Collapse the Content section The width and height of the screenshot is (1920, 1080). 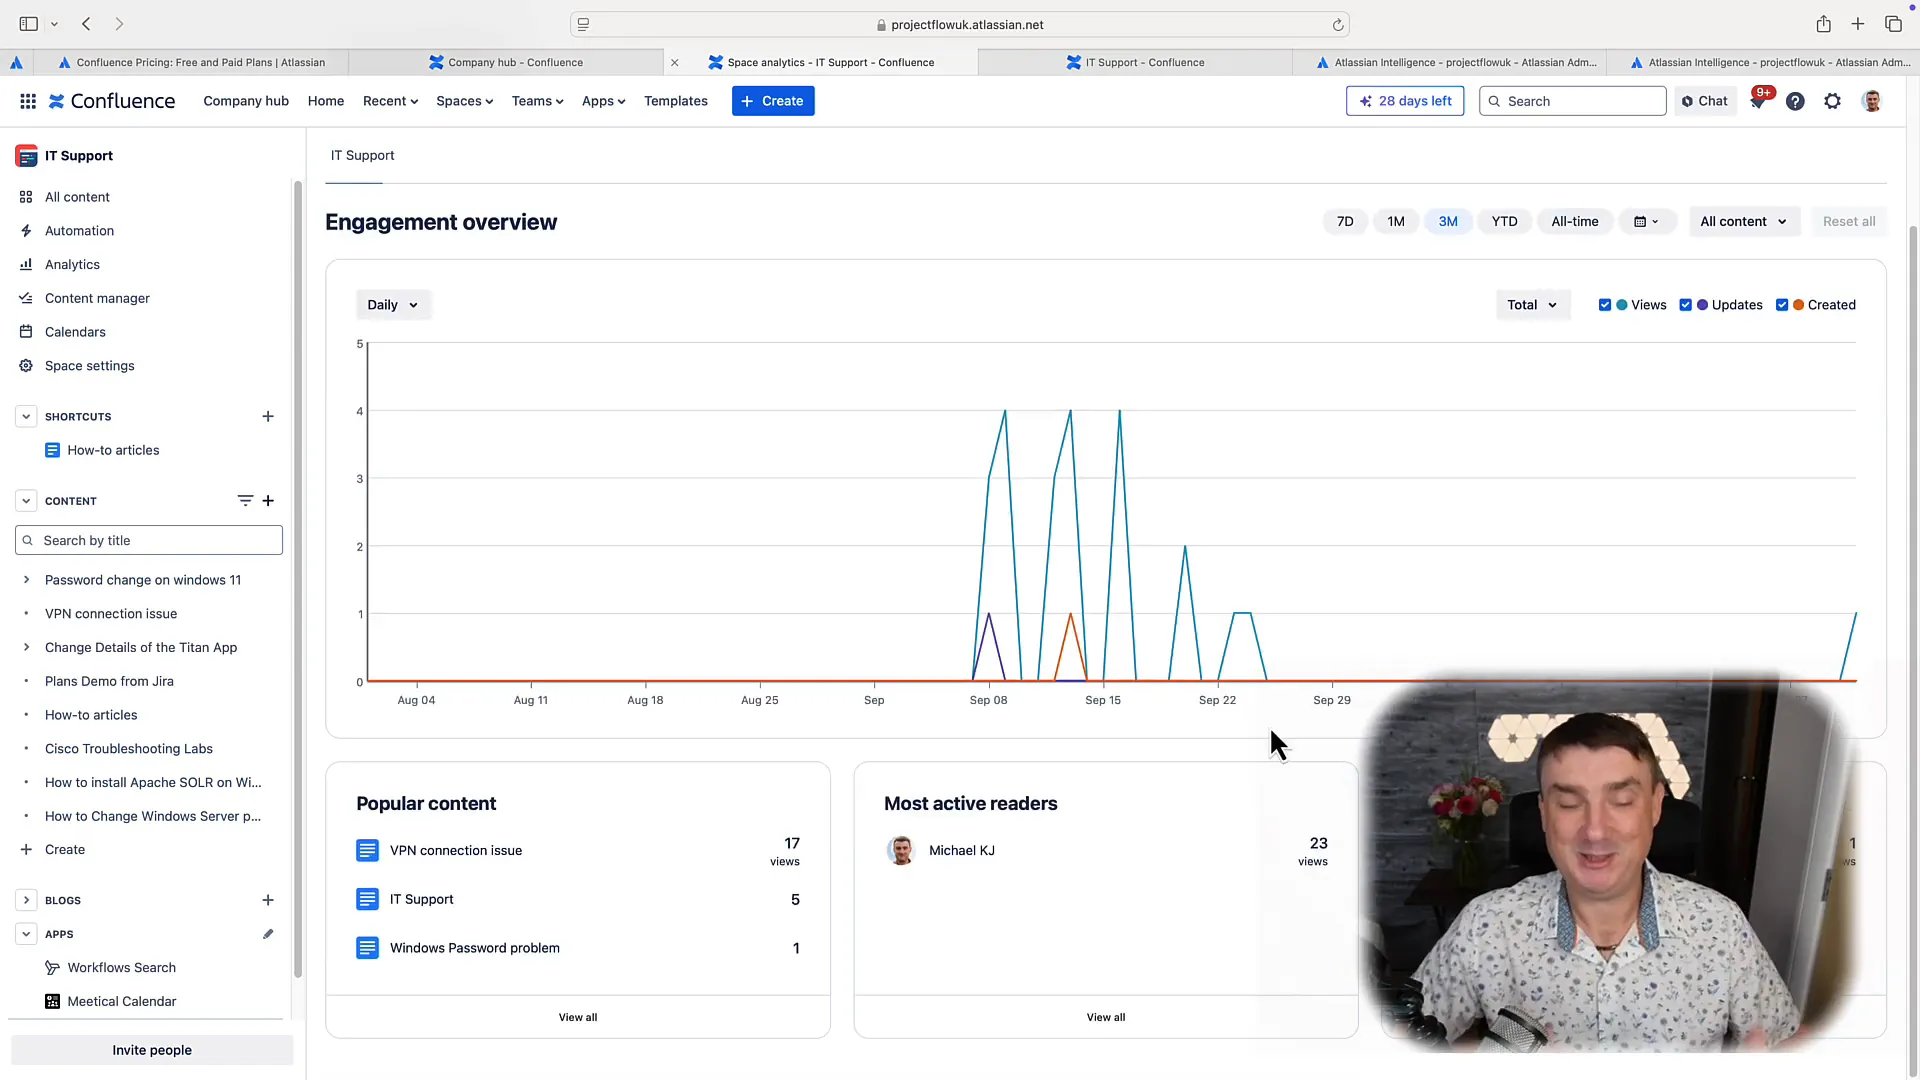point(26,501)
